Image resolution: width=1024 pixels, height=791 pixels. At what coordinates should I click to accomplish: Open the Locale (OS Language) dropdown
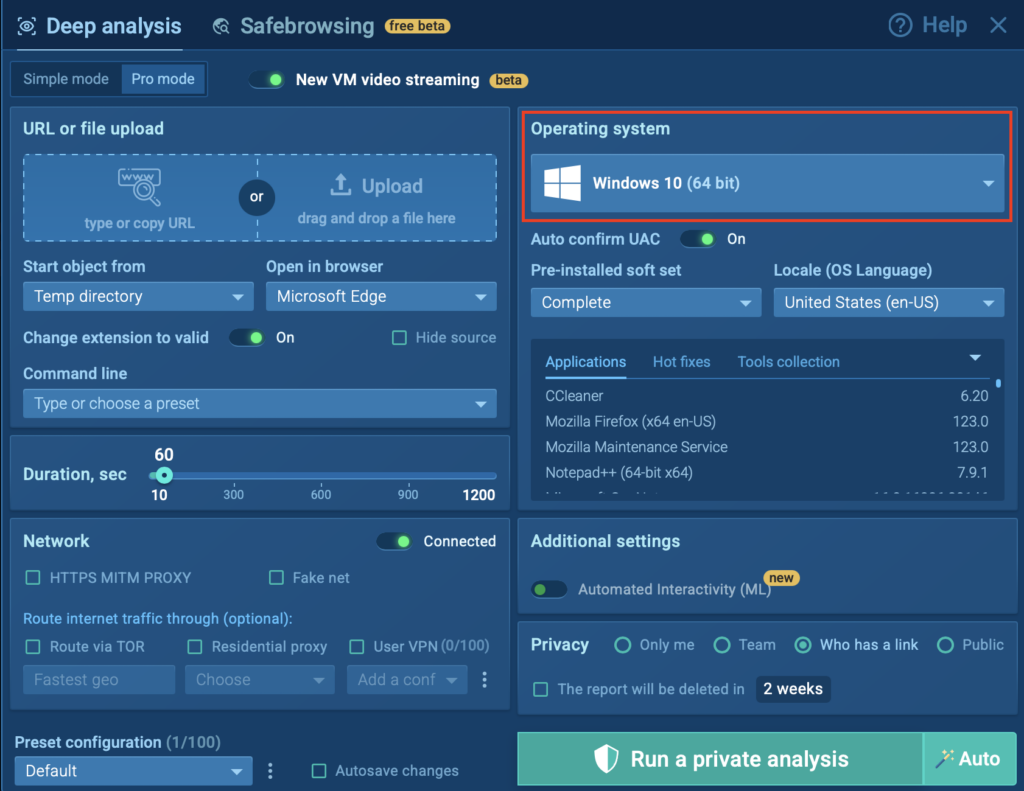(888, 303)
